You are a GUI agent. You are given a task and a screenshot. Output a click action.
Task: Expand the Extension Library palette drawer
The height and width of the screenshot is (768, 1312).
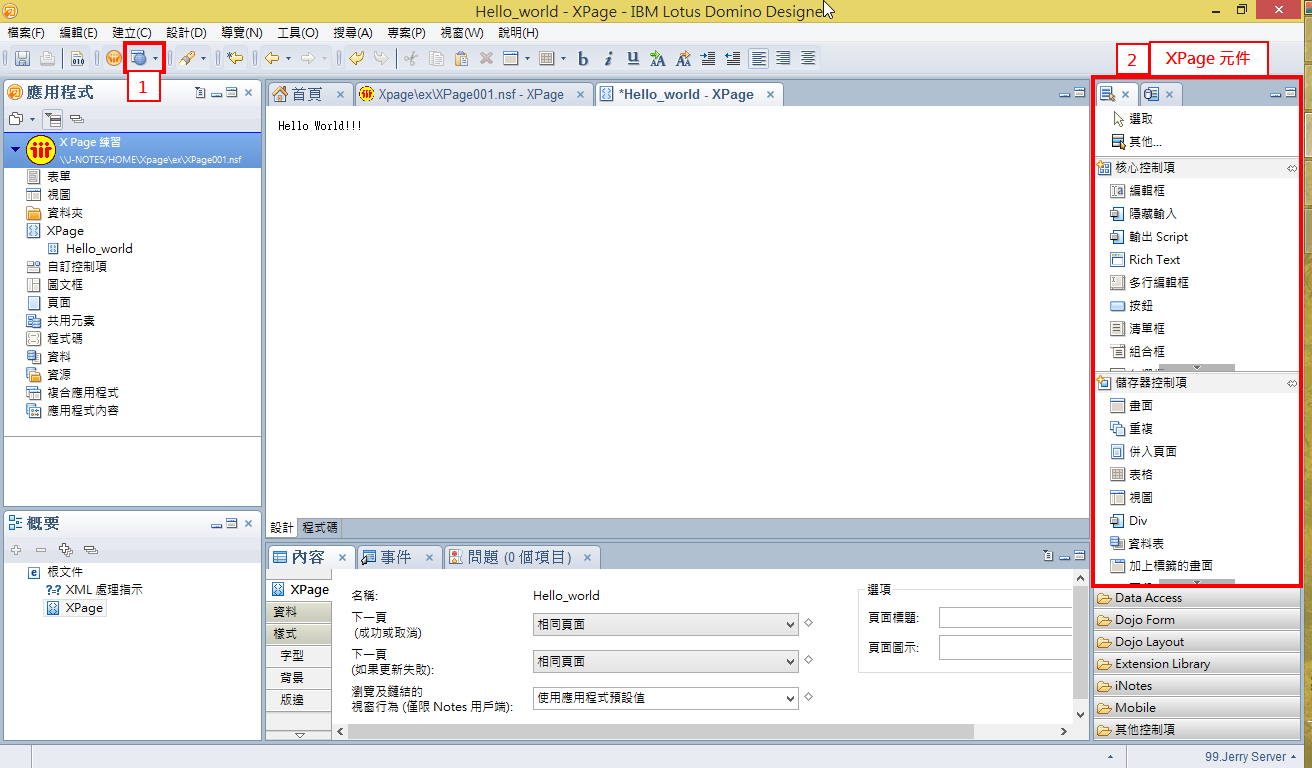1197,664
